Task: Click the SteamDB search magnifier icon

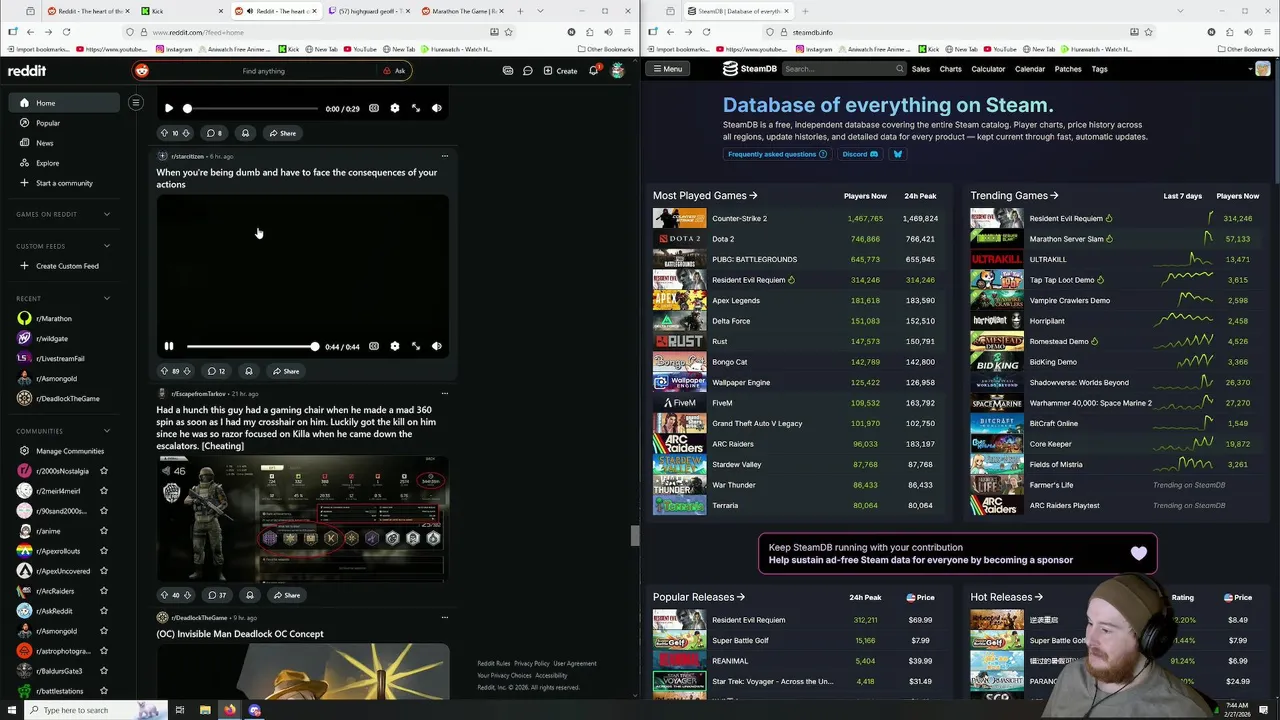Action: (x=900, y=69)
